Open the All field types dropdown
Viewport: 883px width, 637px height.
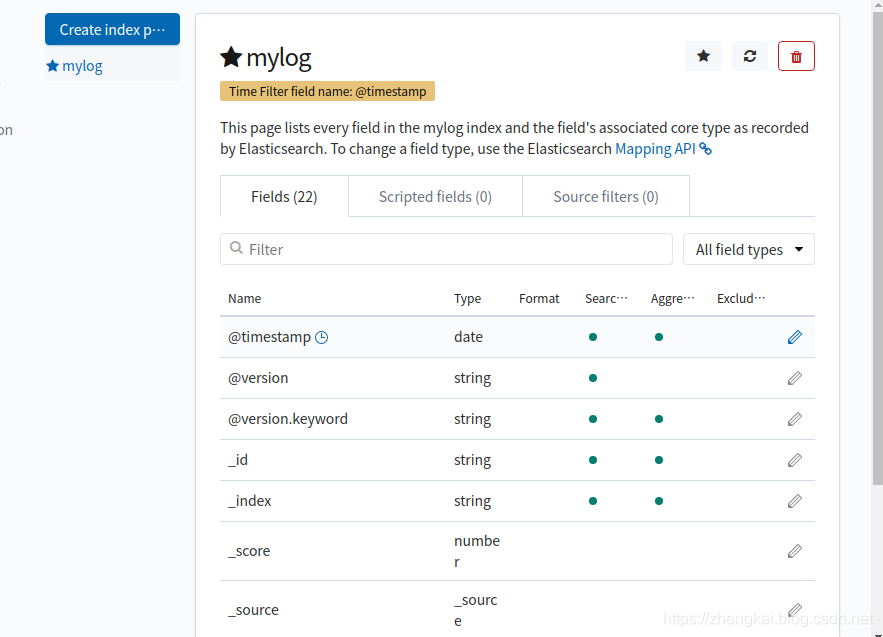(x=748, y=249)
